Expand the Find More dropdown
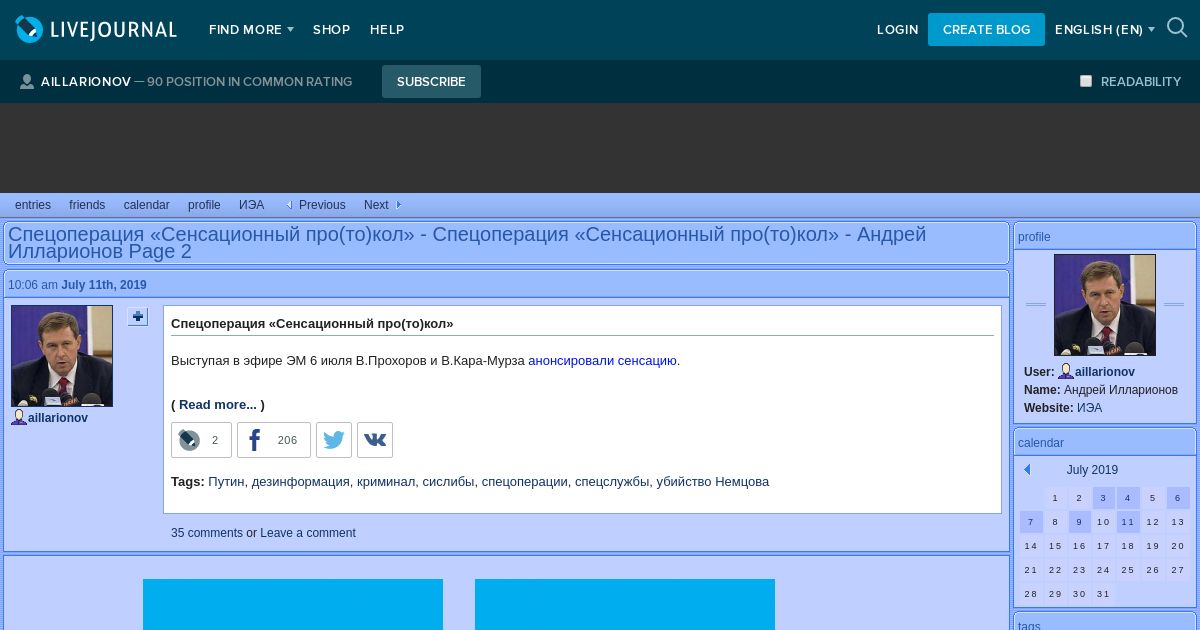This screenshot has height=630, width=1200. coord(251,30)
